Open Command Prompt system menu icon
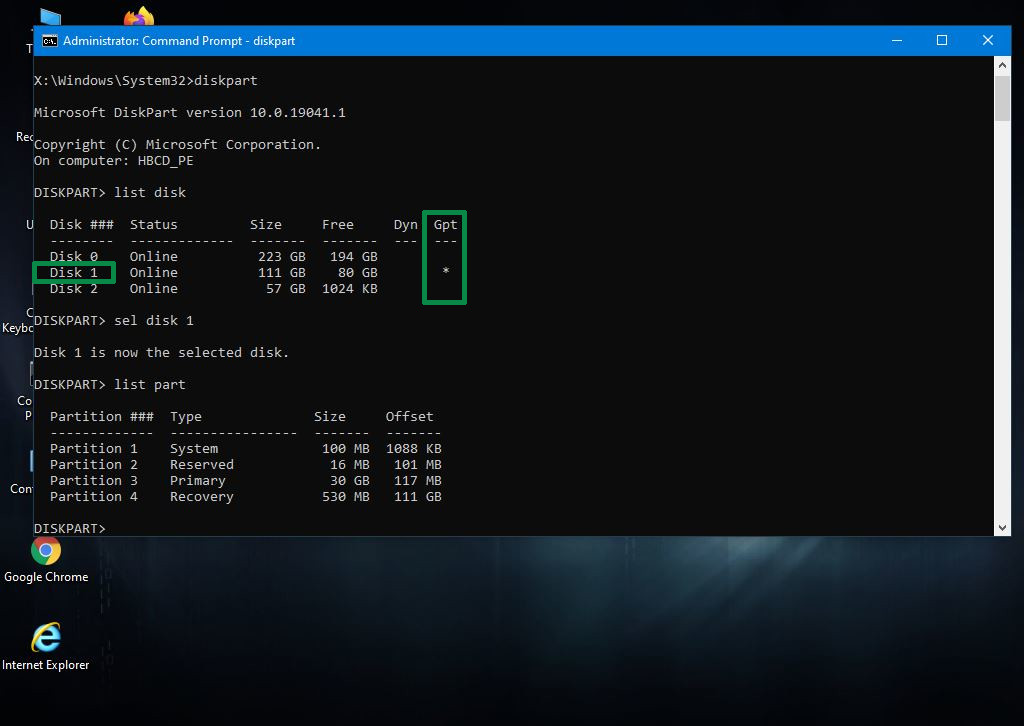 [48, 41]
